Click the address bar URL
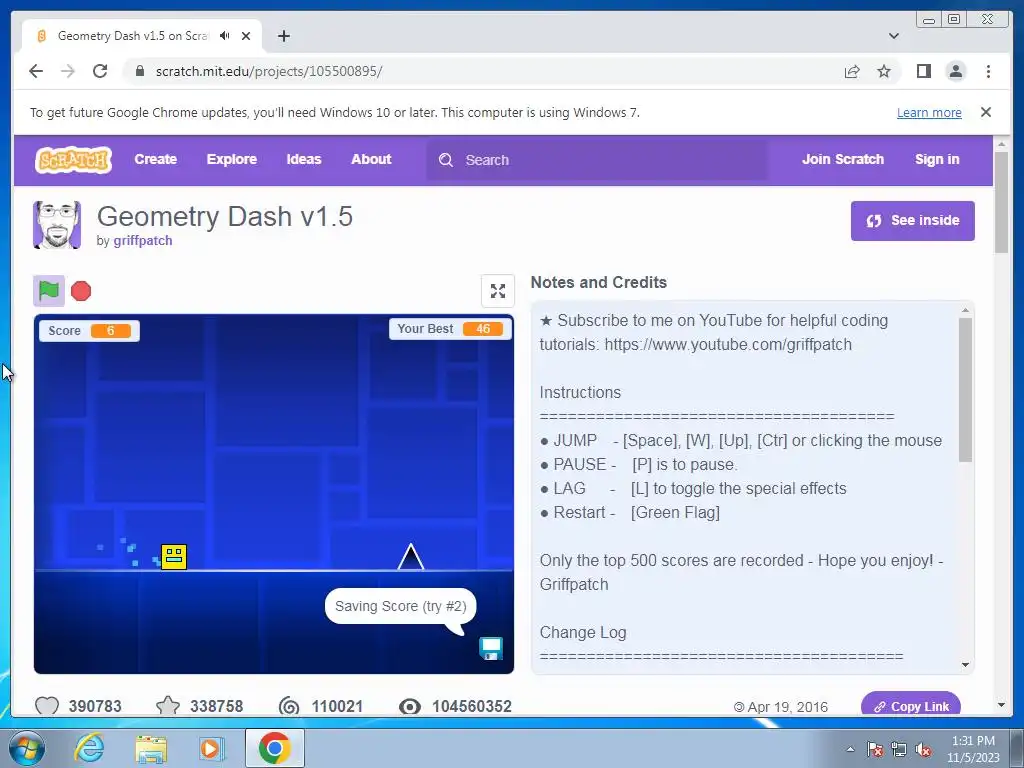Image resolution: width=1024 pixels, height=768 pixels. (x=269, y=71)
